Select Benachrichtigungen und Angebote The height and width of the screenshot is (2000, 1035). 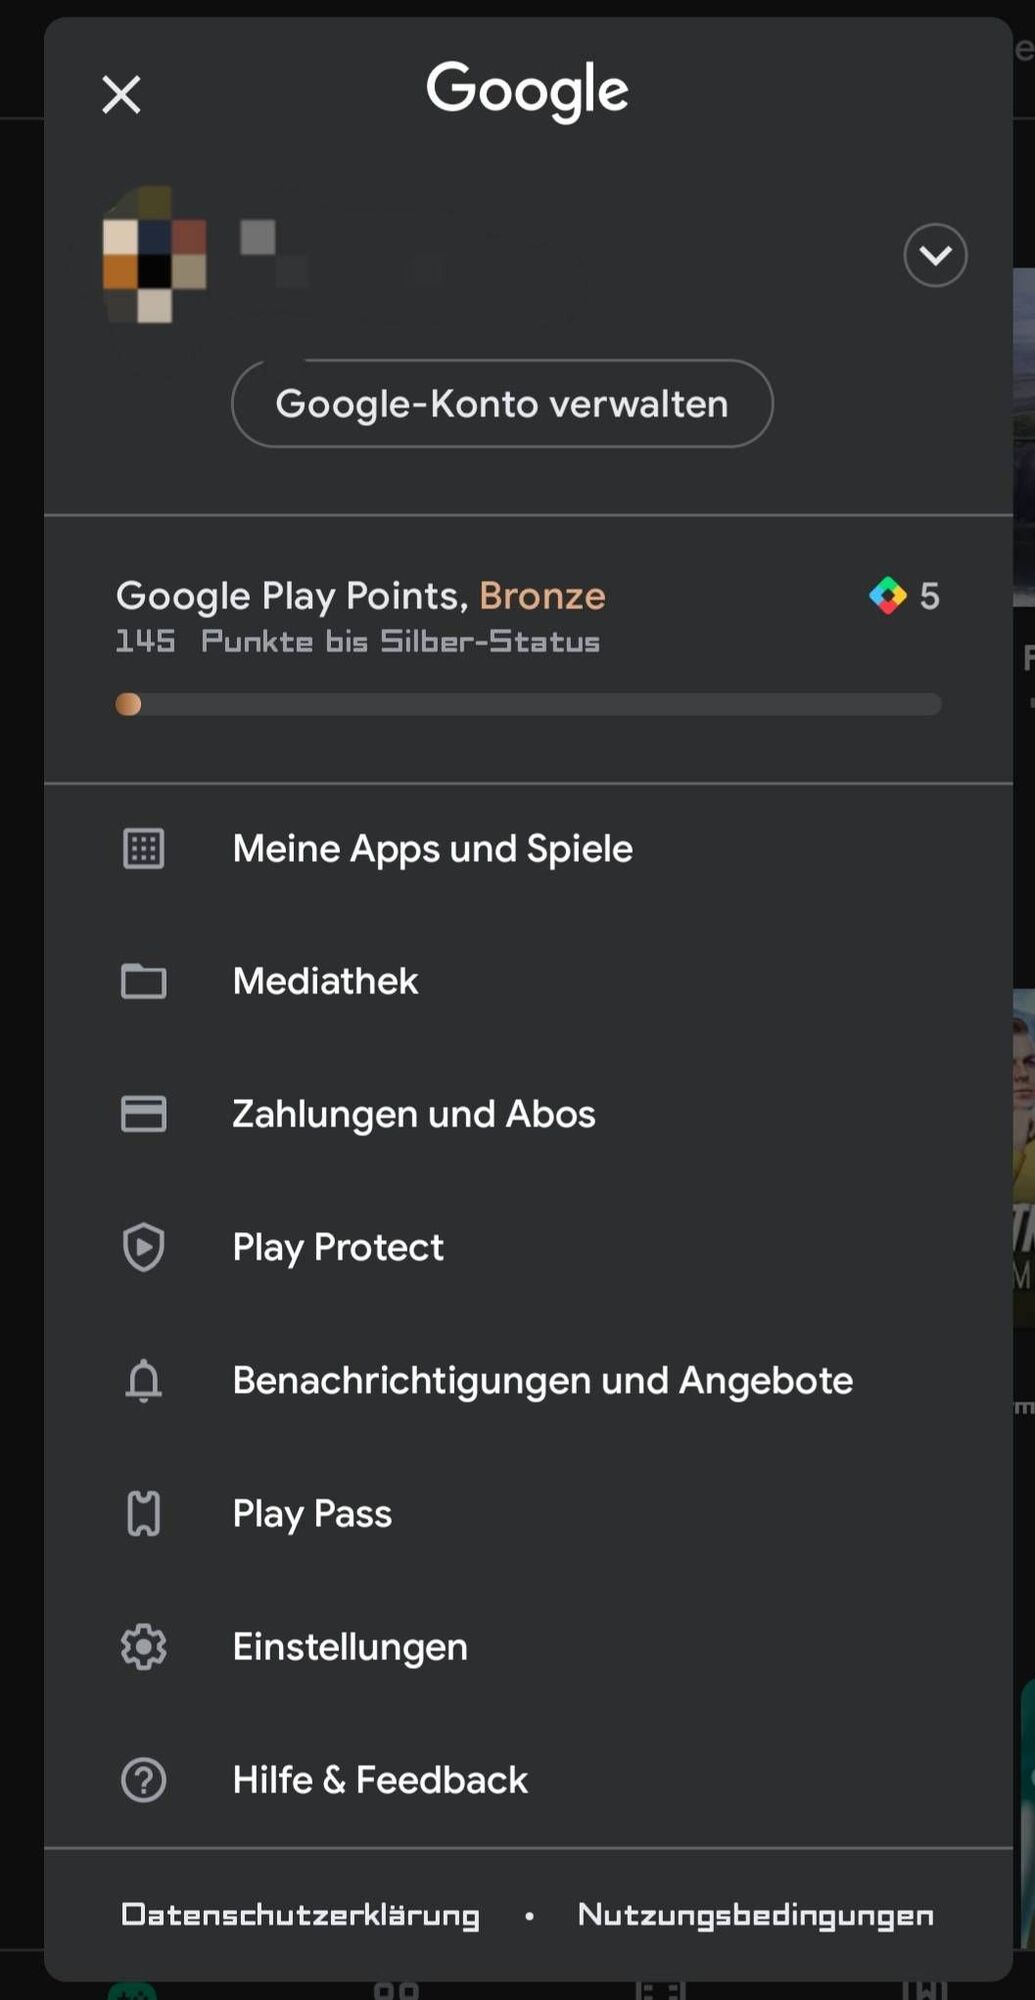(542, 1381)
